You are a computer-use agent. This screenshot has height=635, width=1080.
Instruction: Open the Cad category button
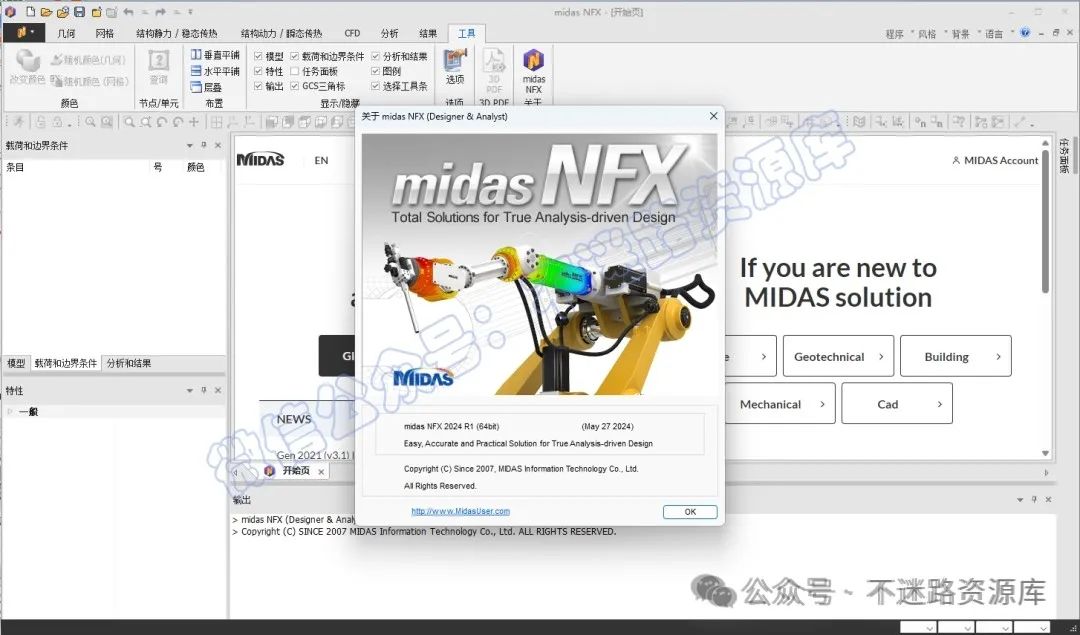897,404
